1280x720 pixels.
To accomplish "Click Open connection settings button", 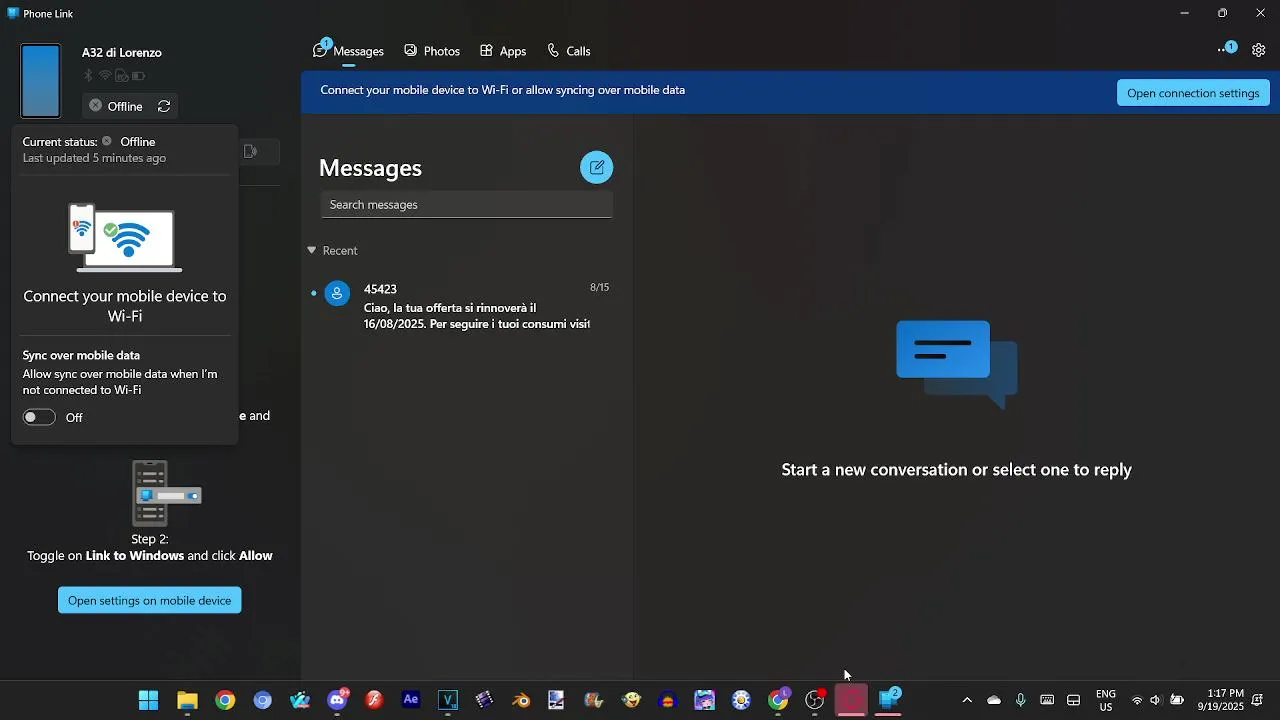I will coord(1193,93).
